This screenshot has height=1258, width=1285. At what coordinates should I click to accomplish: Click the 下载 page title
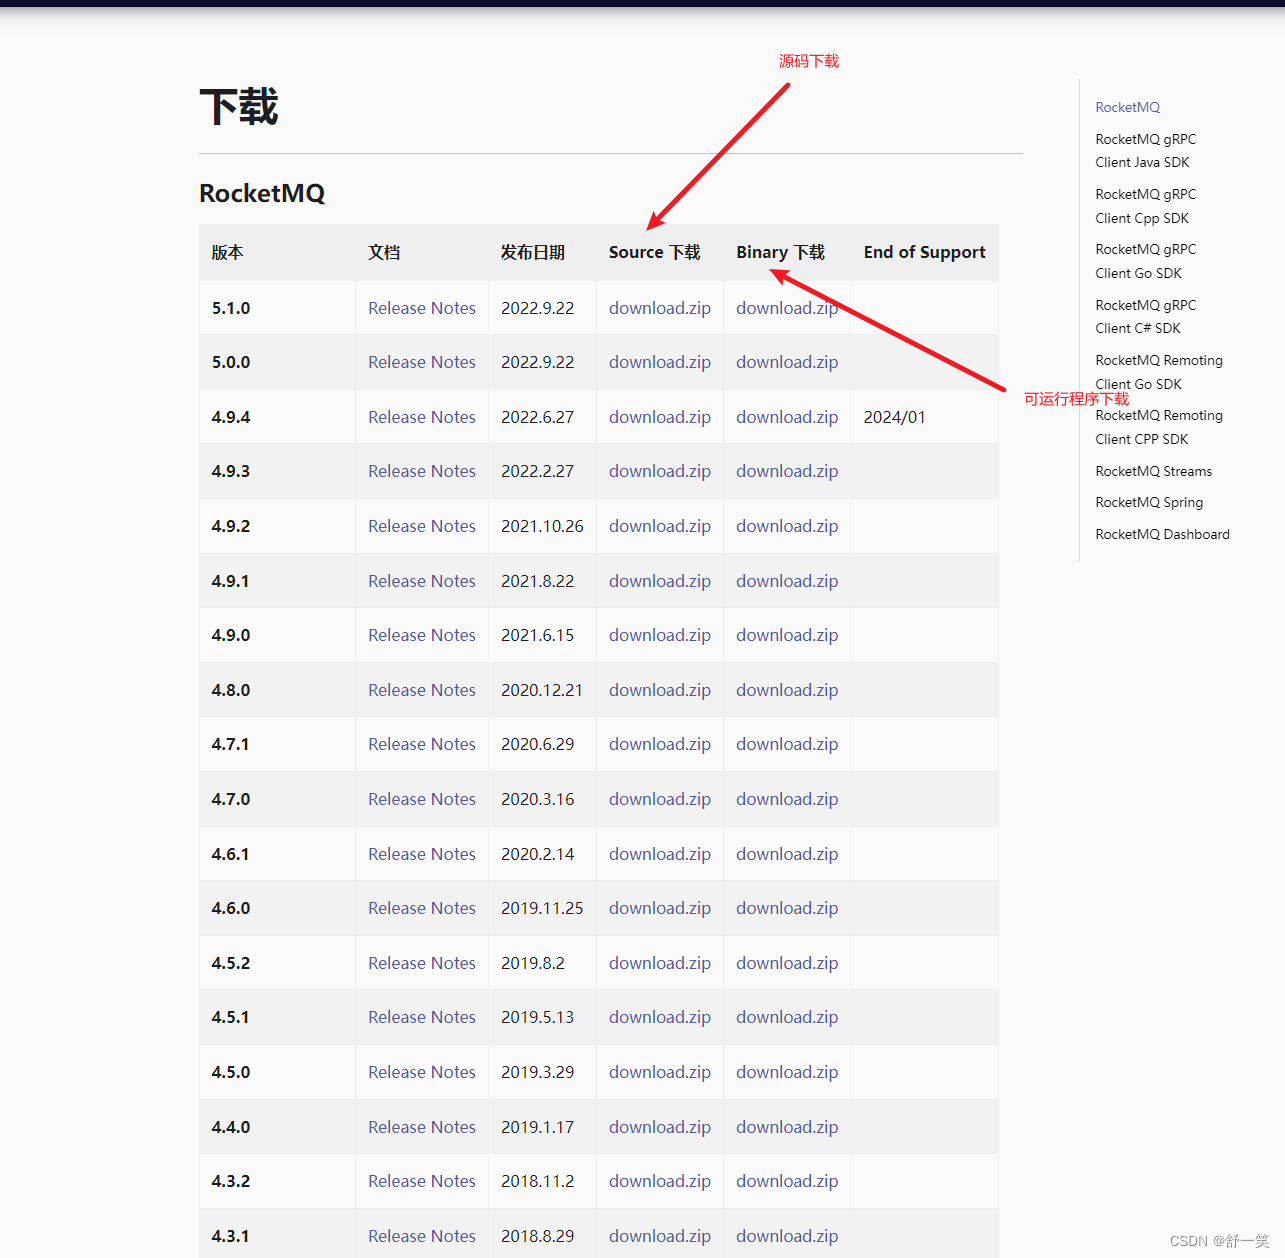click(x=238, y=107)
